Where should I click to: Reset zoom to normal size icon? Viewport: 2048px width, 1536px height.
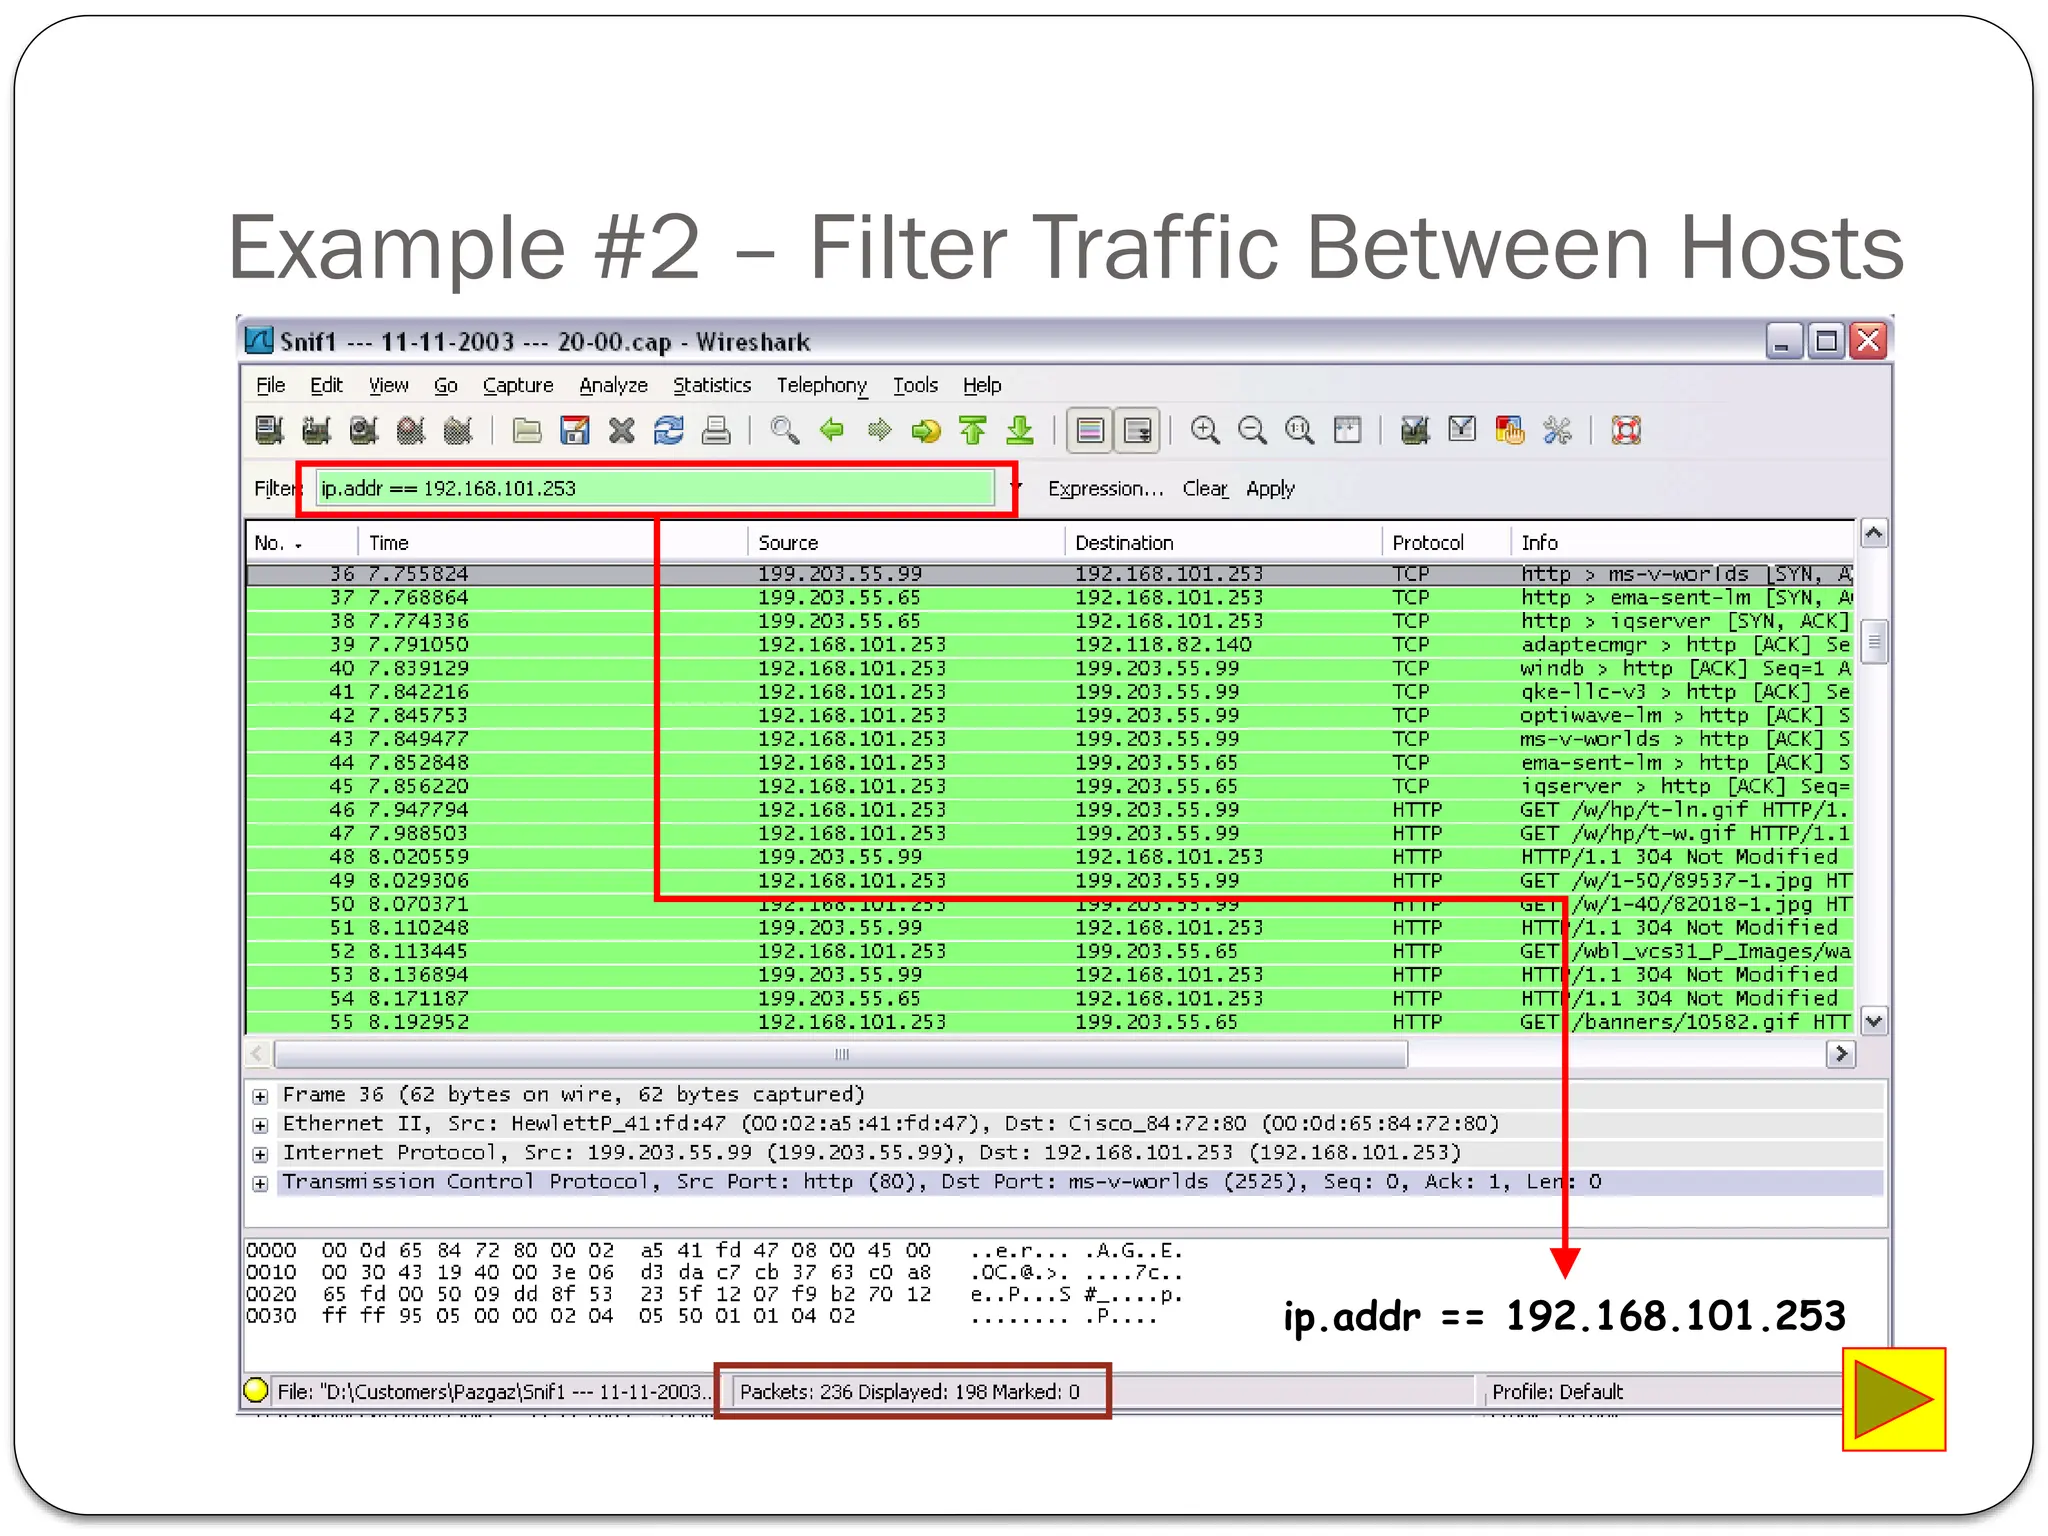(1300, 431)
